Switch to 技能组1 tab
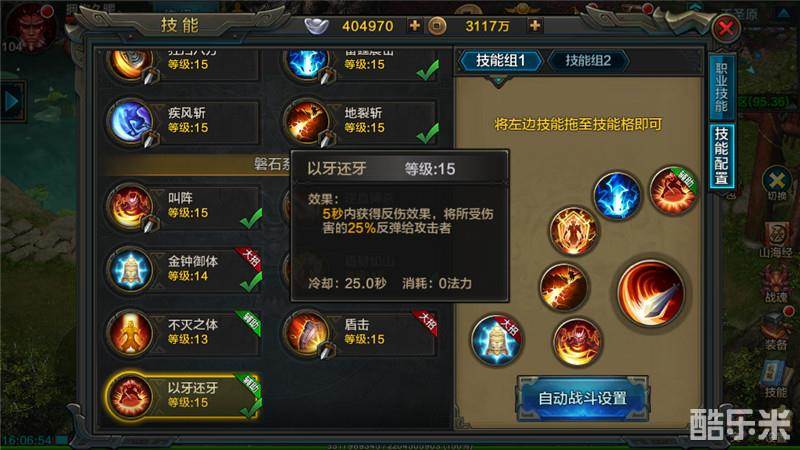This screenshot has height=450, width=800. pos(500,61)
